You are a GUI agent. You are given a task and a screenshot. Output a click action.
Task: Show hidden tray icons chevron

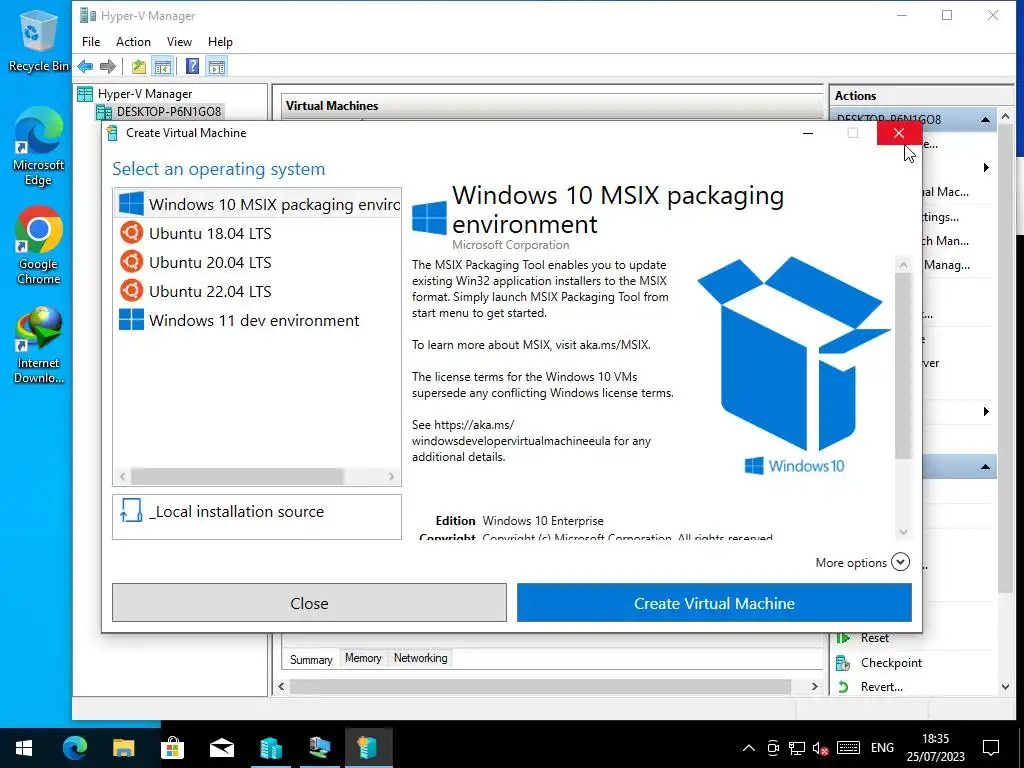point(749,748)
